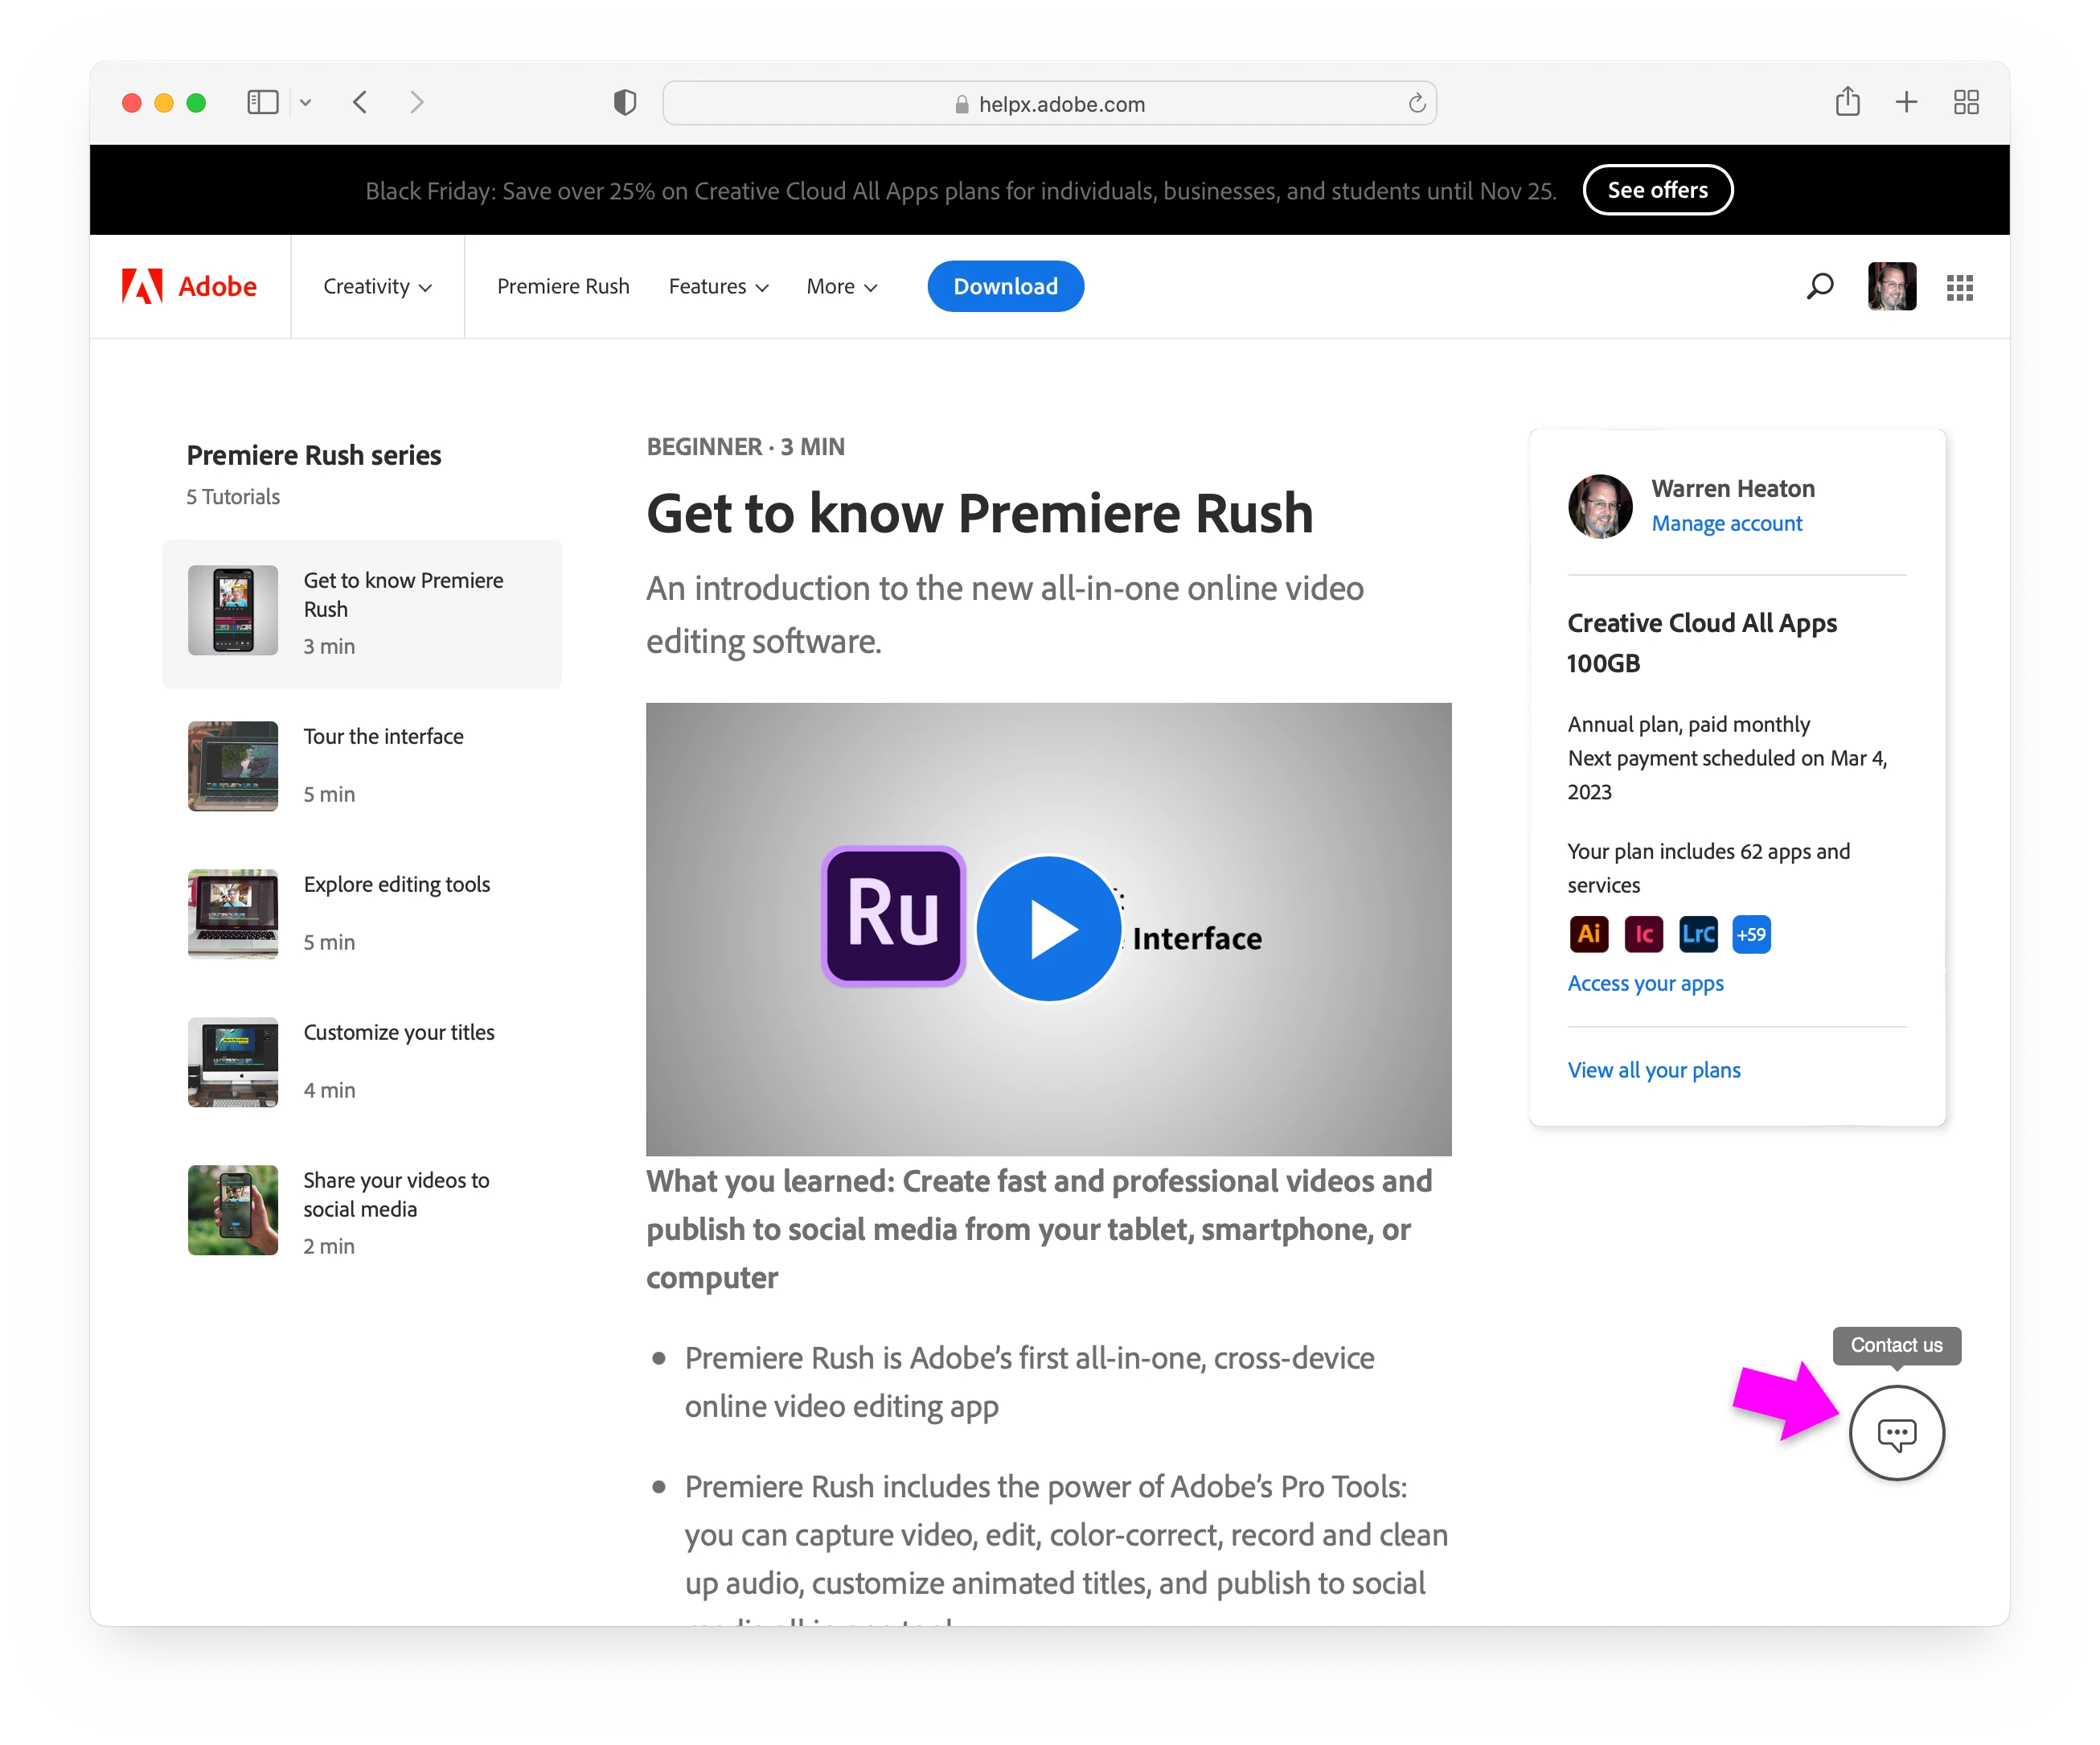Play the Premiere Rush intro video
The width and height of the screenshot is (2100, 1745).
tap(1048, 928)
